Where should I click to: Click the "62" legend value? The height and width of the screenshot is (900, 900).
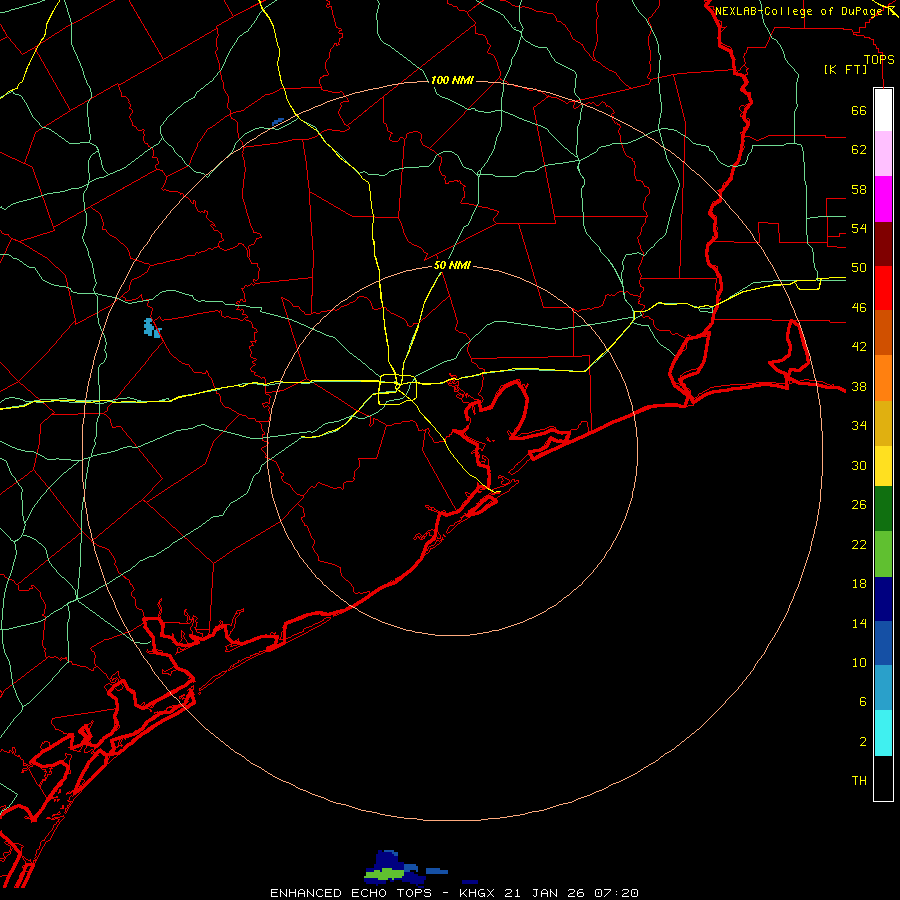(859, 150)
